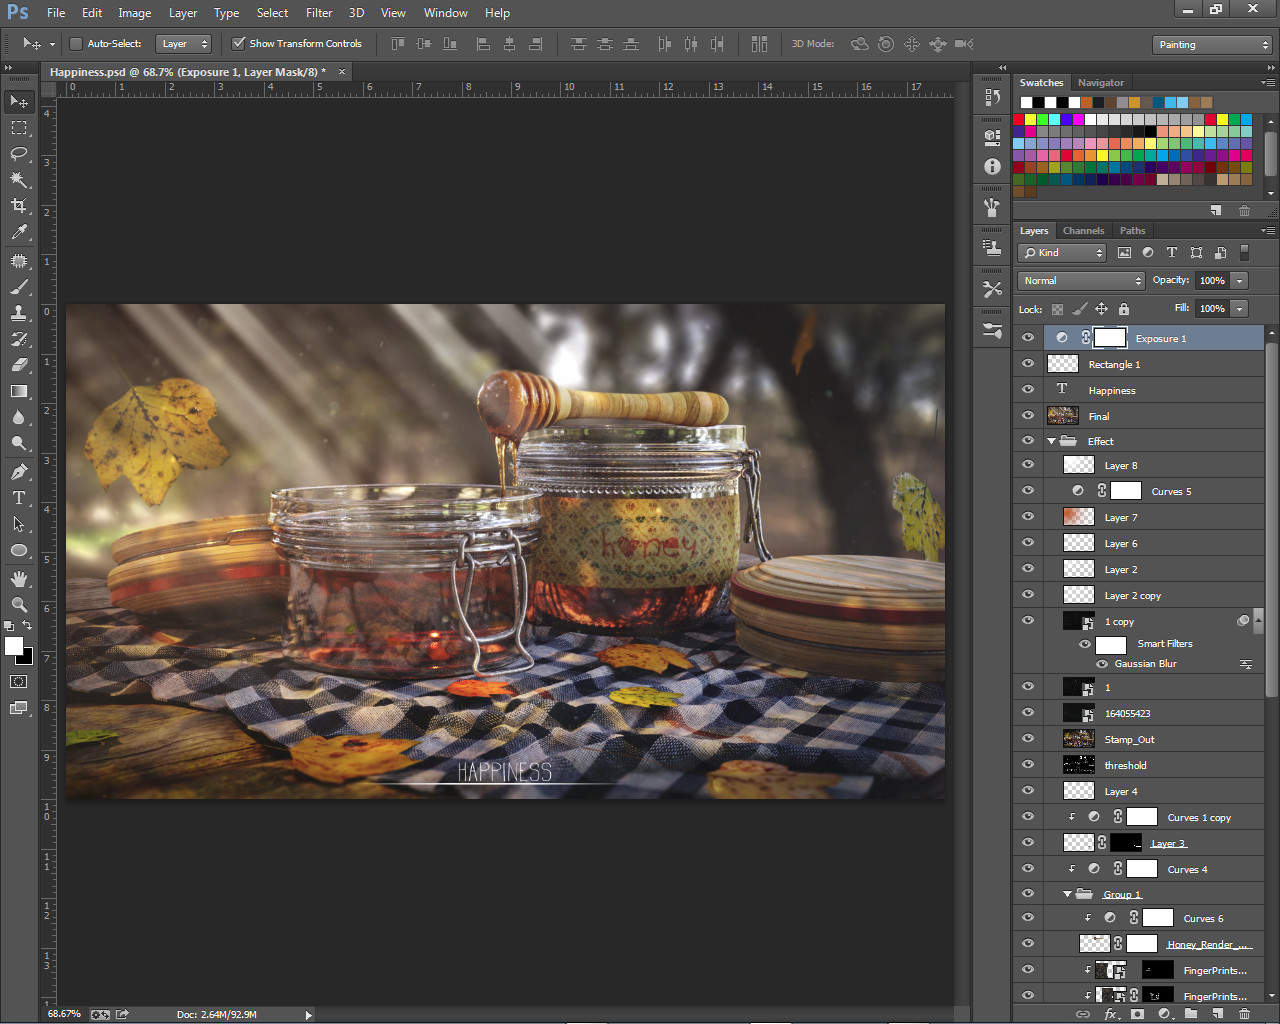Hide the Stamp_Out layer
The image size is (1280, 1024).
point(1028,739)
